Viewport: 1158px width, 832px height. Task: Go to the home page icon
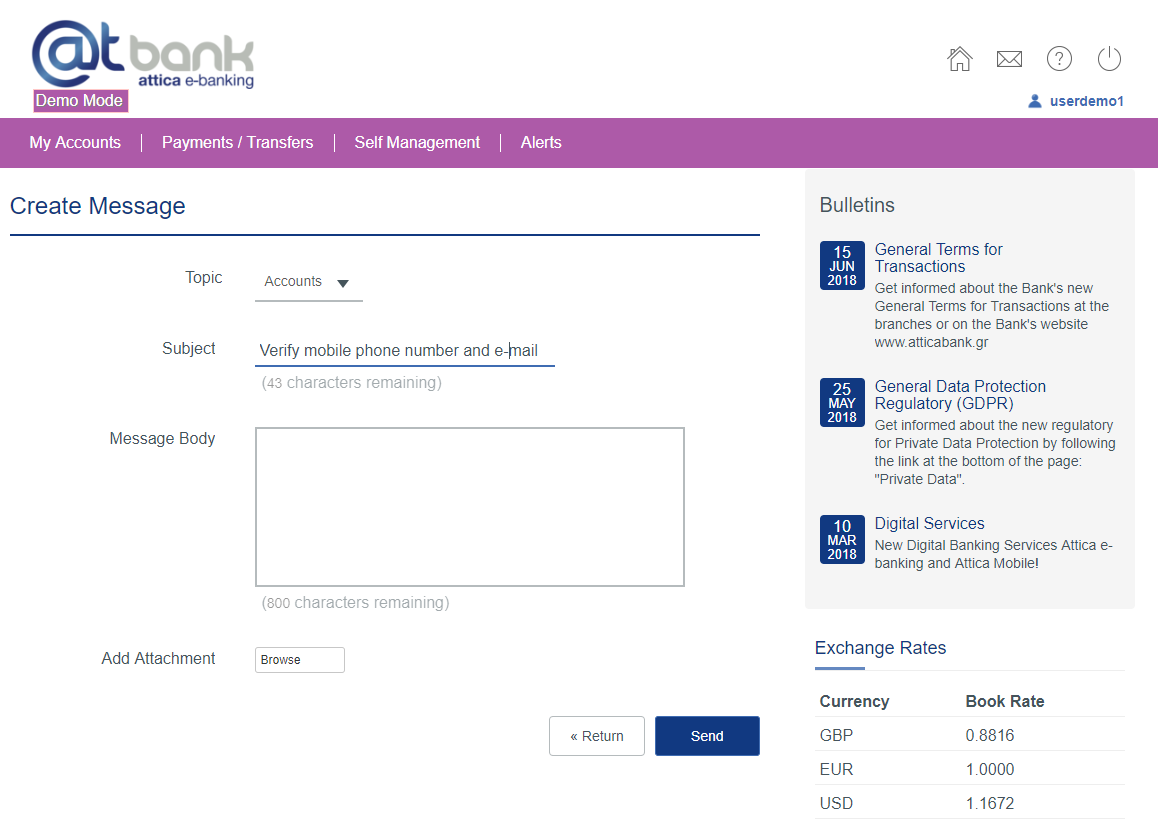tap(959, 59)
